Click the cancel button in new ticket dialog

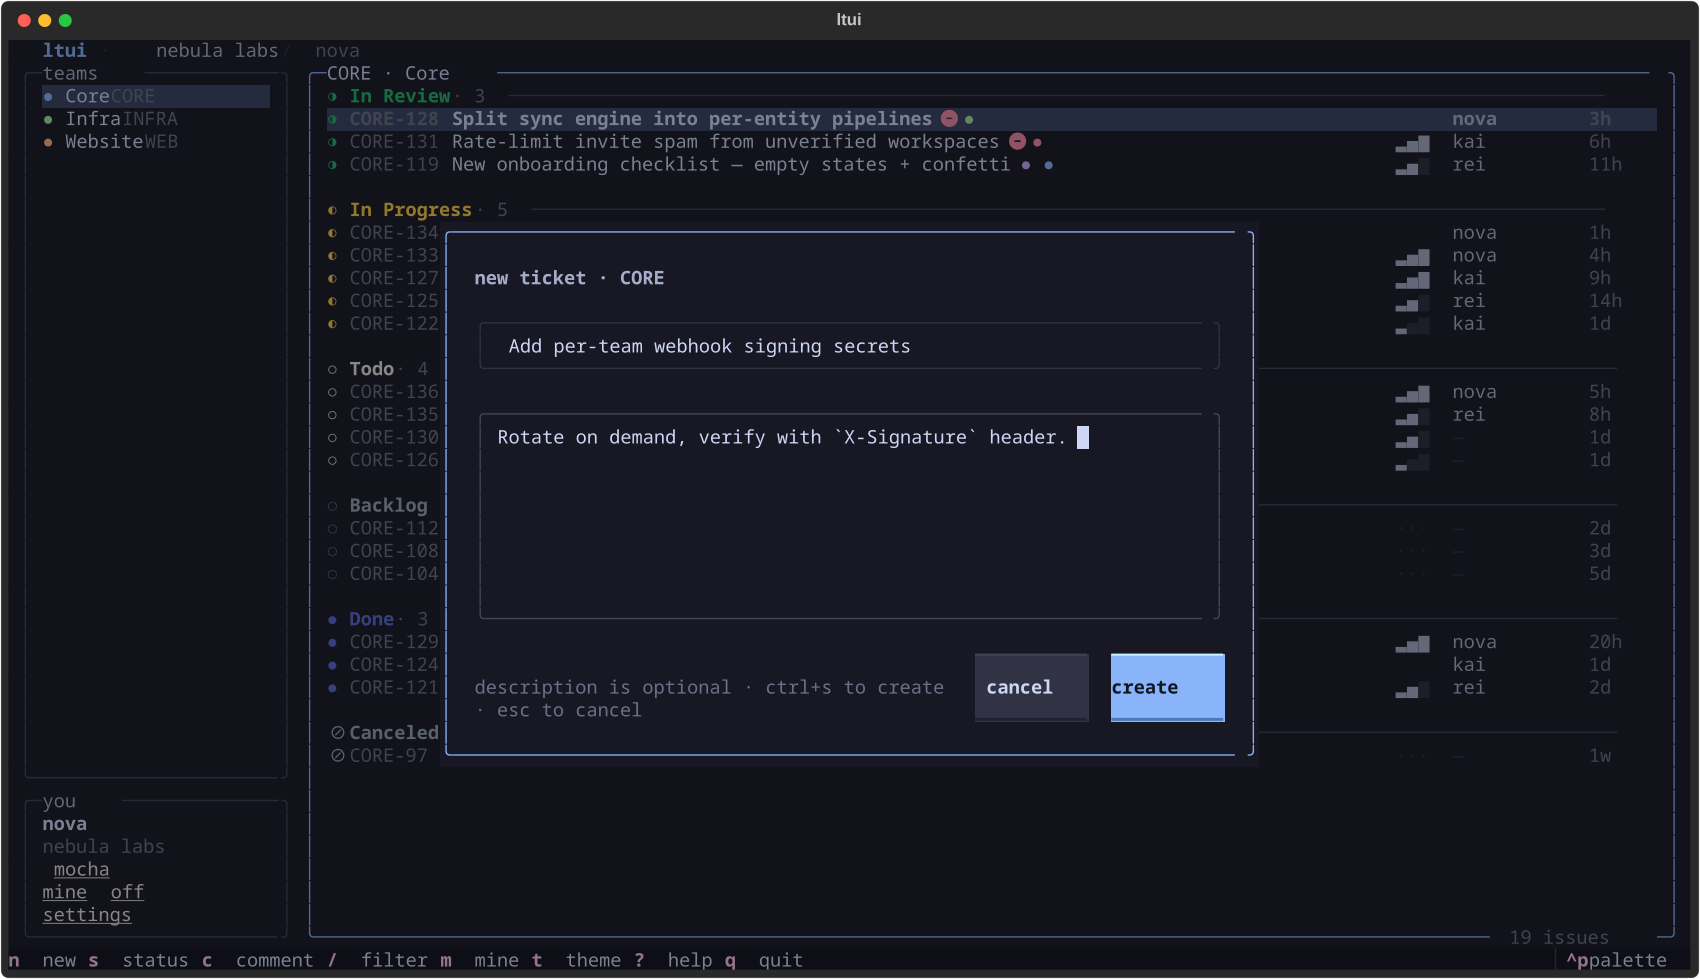[x=1031, y=687]
